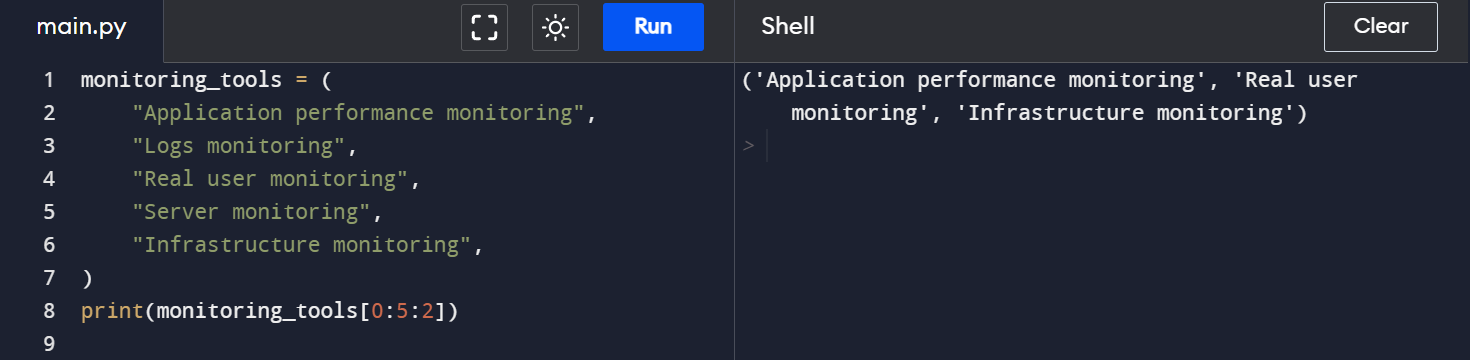Select the main.py file tab
The width and height of the screenshot is (1470, 360).
(81, 27)
